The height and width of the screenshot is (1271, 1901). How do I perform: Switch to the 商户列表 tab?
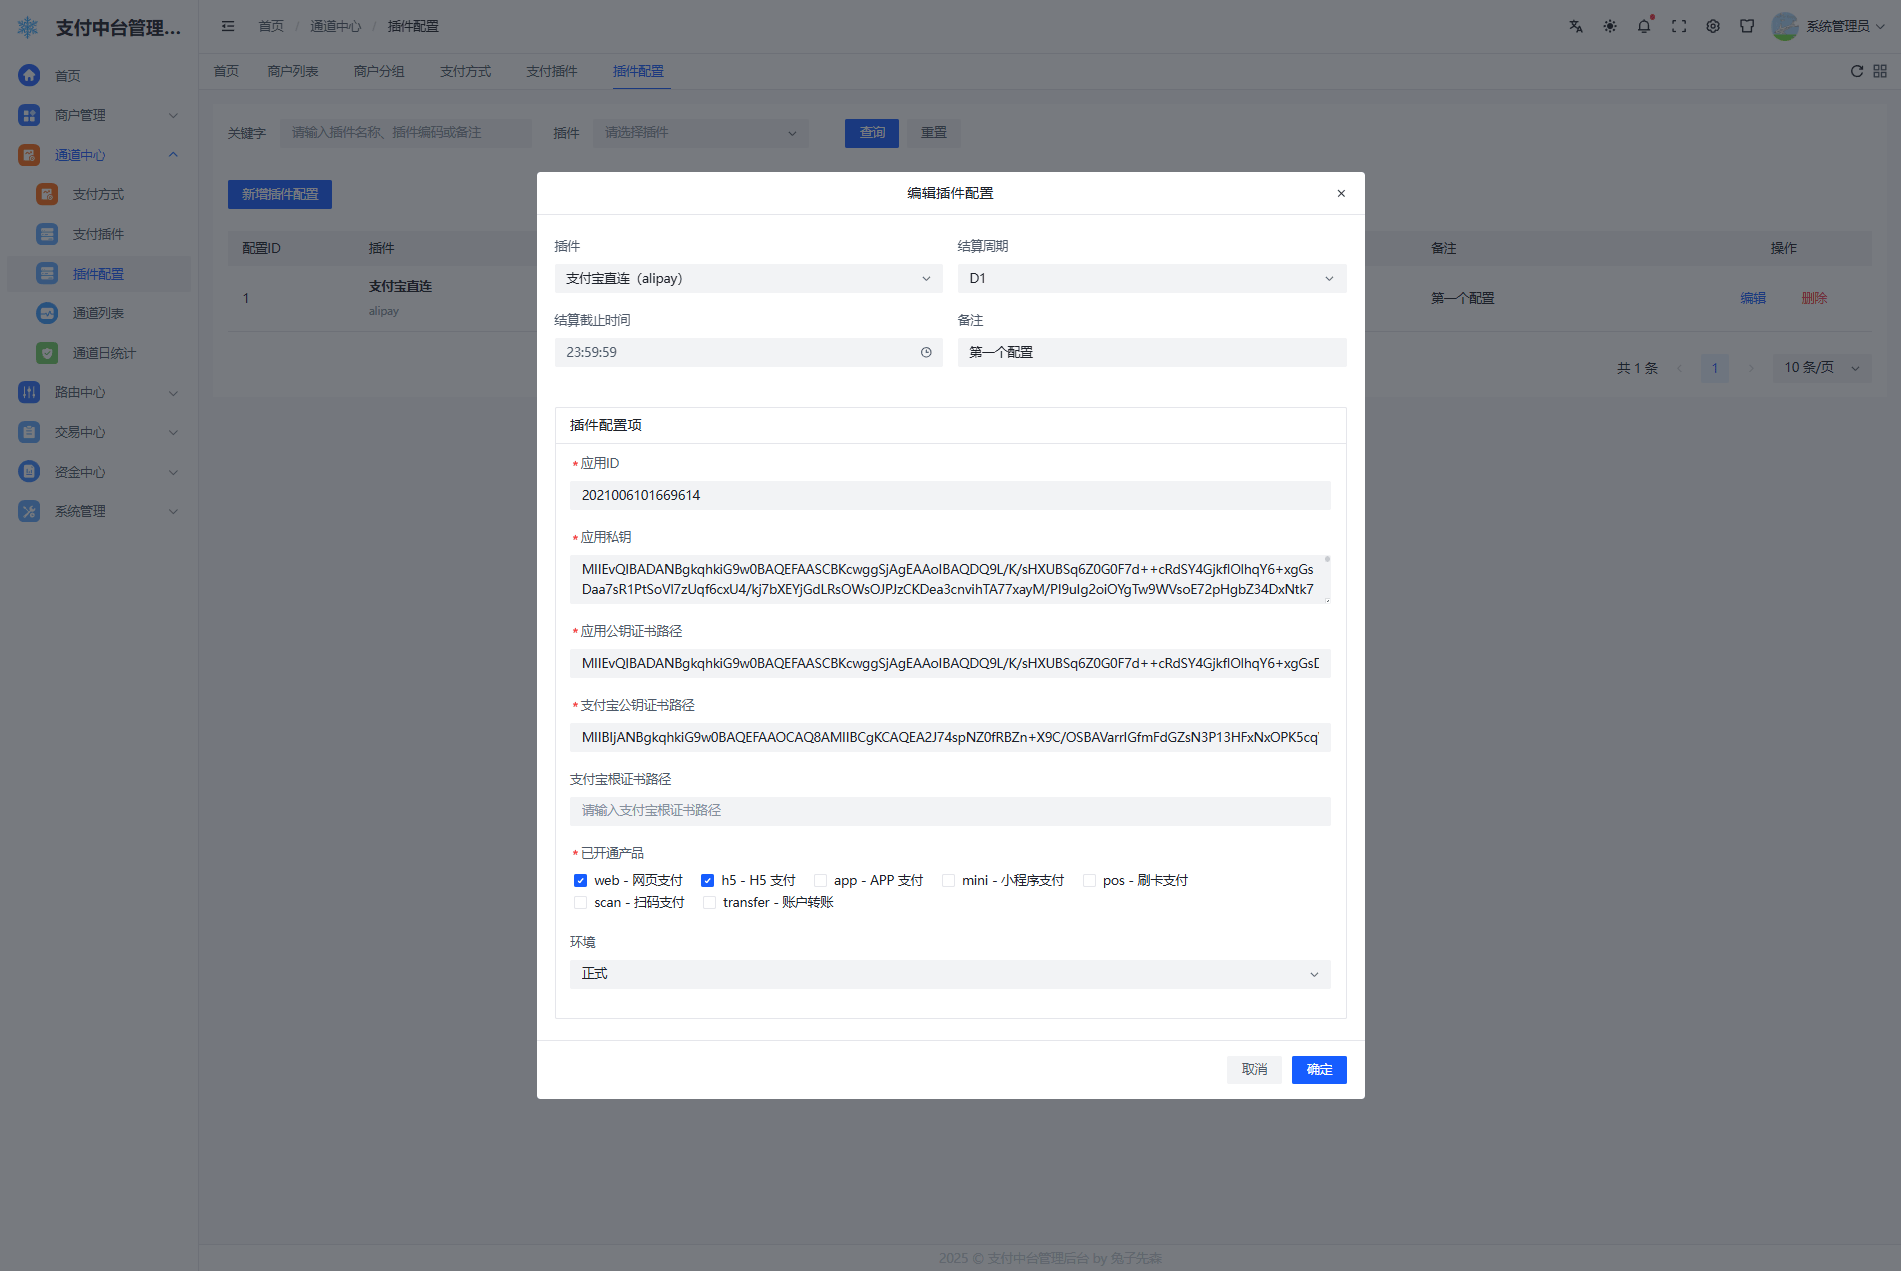292,71
